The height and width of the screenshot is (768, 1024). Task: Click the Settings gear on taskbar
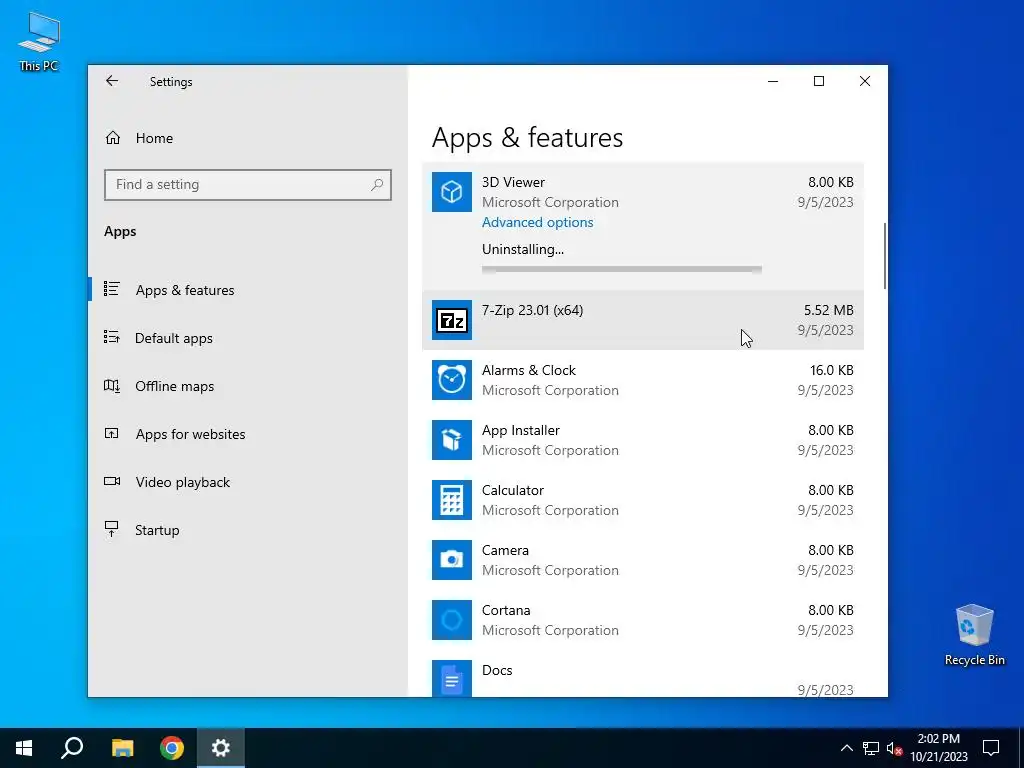(x=221, y=748)
